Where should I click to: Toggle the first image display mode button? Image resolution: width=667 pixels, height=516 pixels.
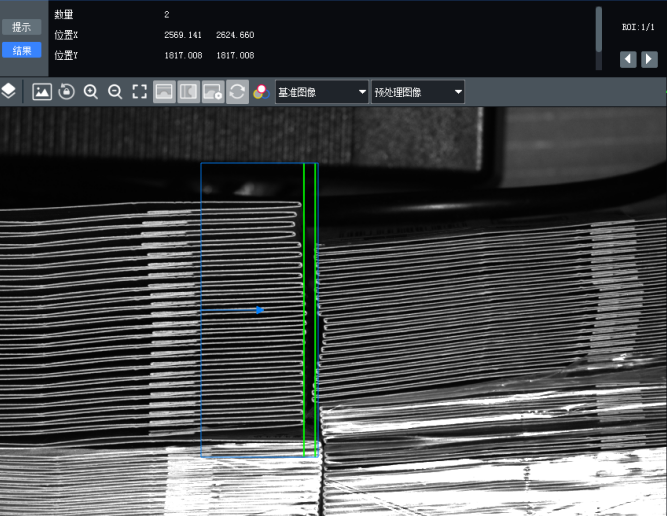tap(164, 92)
